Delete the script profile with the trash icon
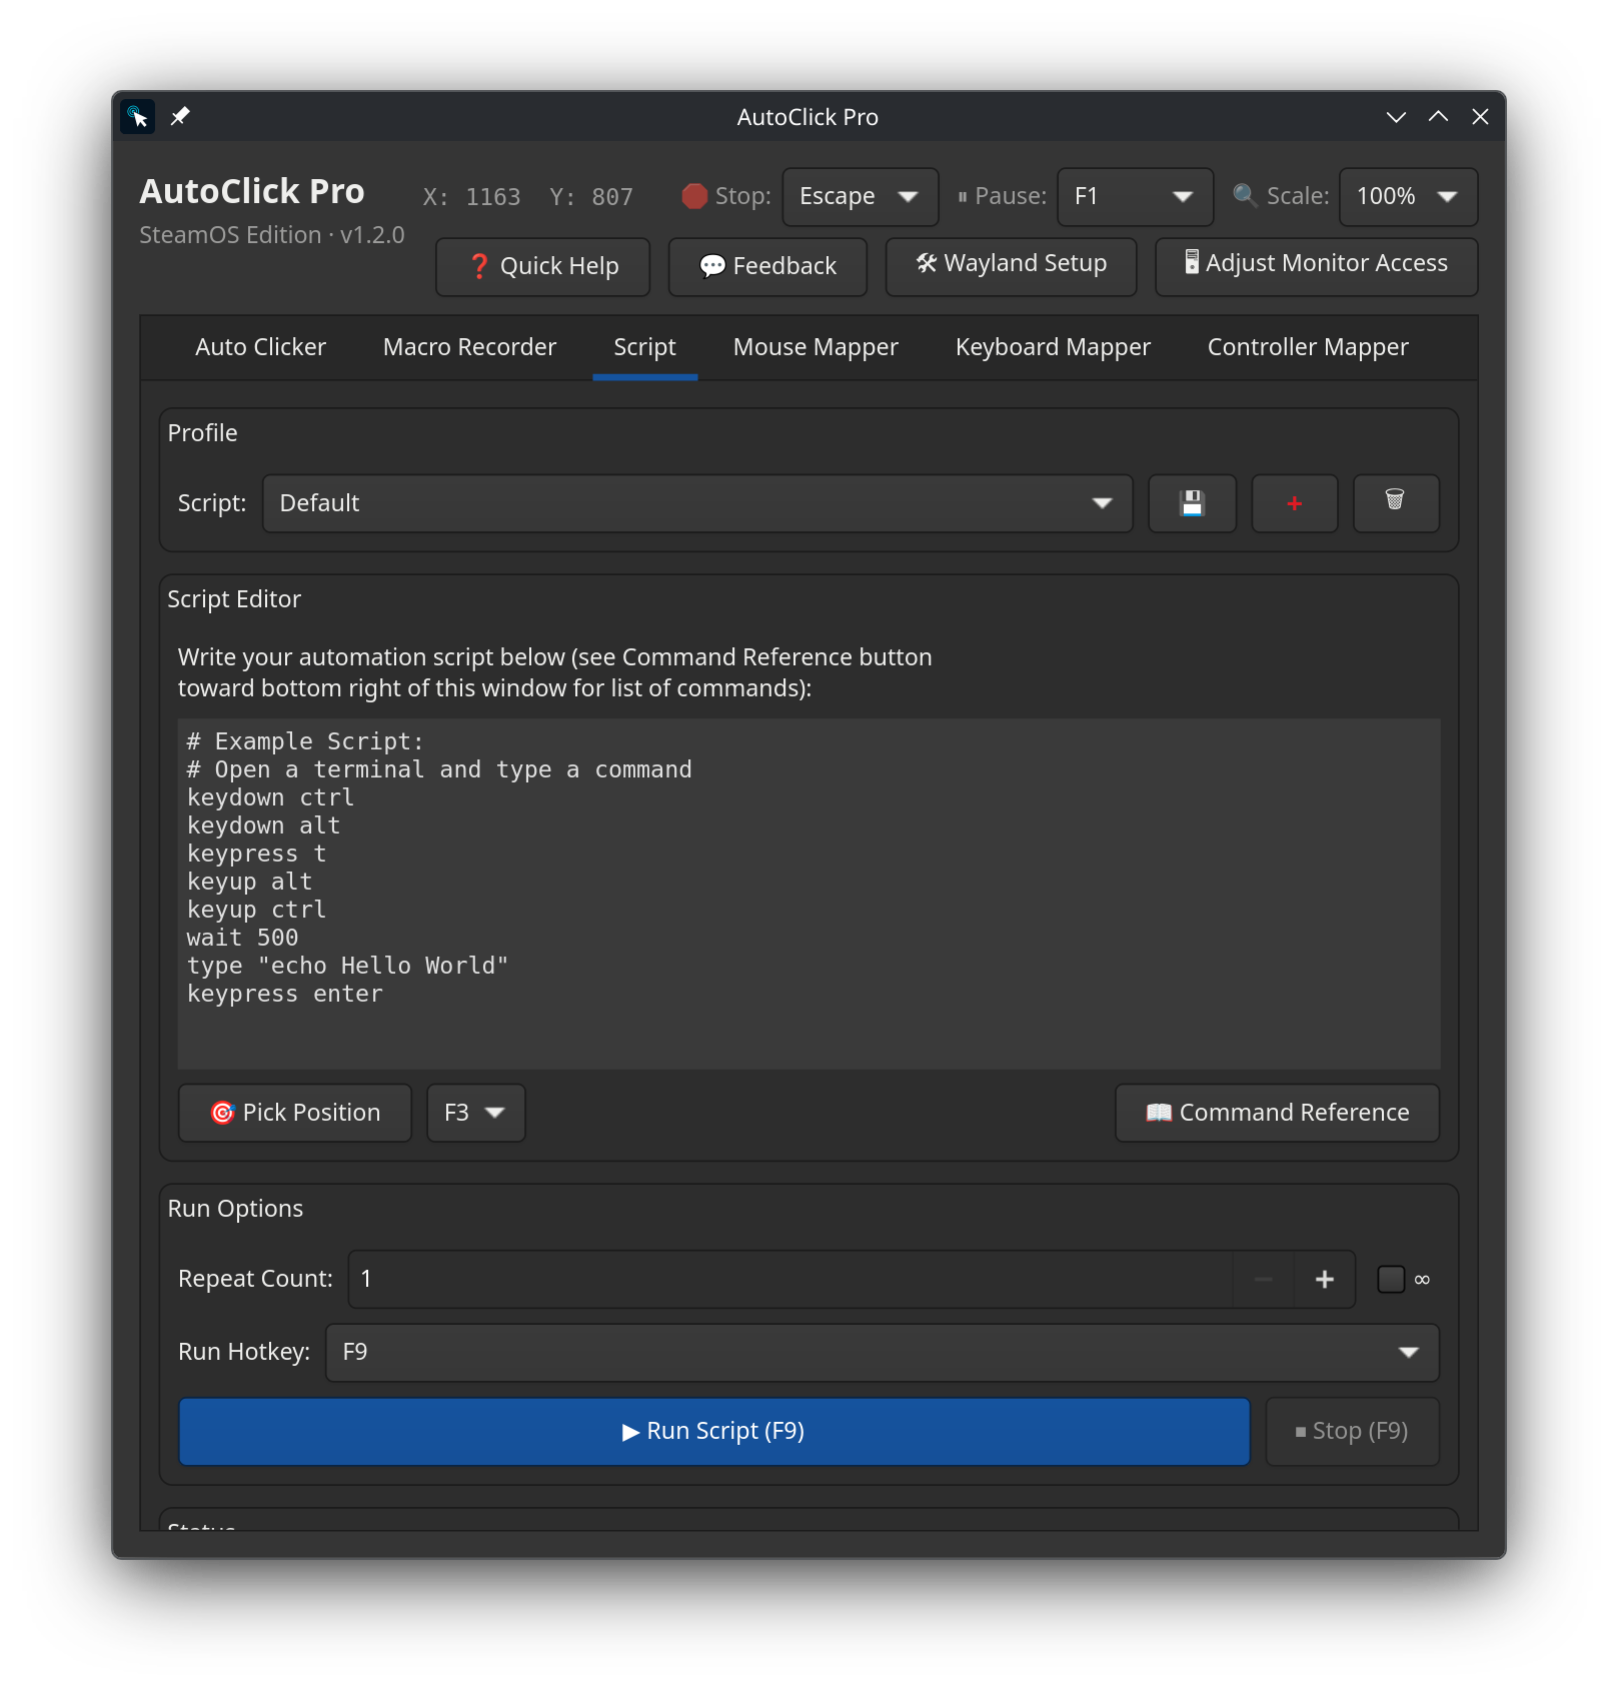 (x=1396, y=503)
